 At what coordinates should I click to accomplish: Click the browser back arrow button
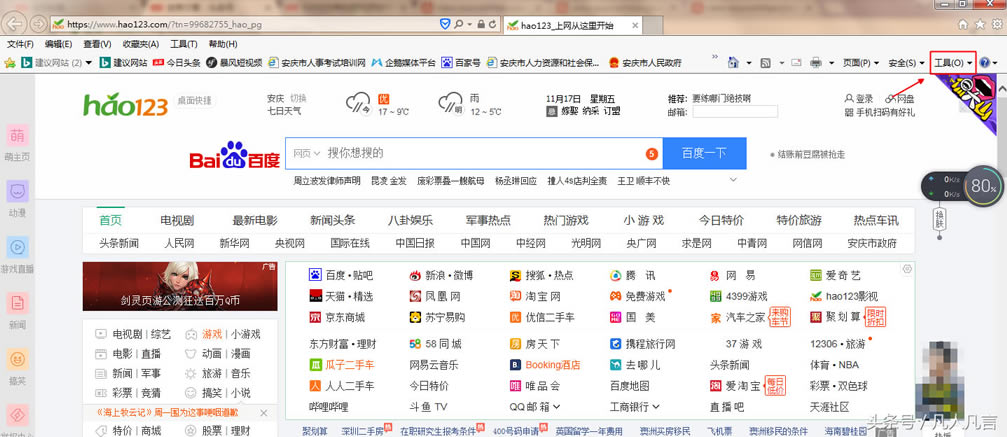tap(17, 22)
